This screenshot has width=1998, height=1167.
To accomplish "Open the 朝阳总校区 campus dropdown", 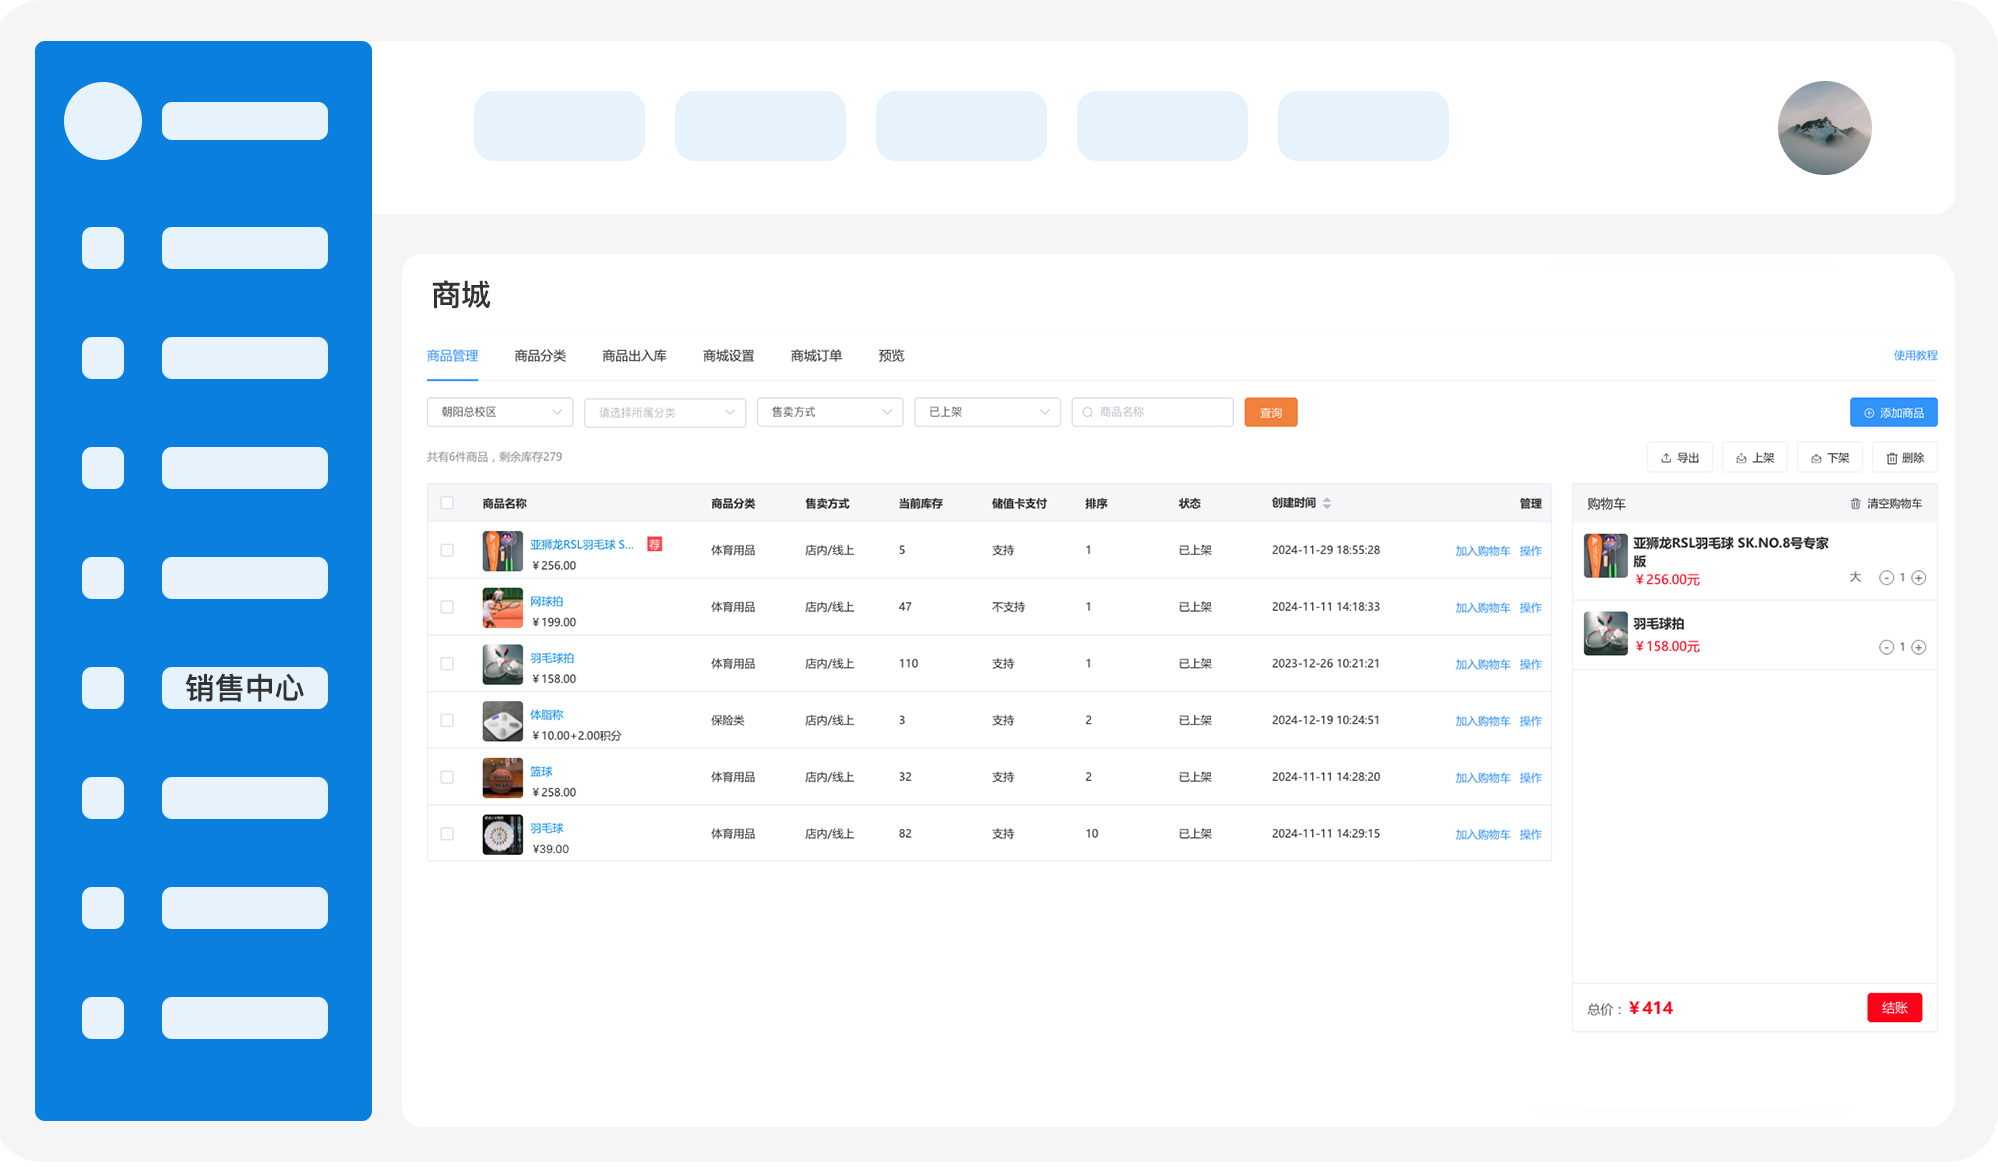I will tap(500, 412).
